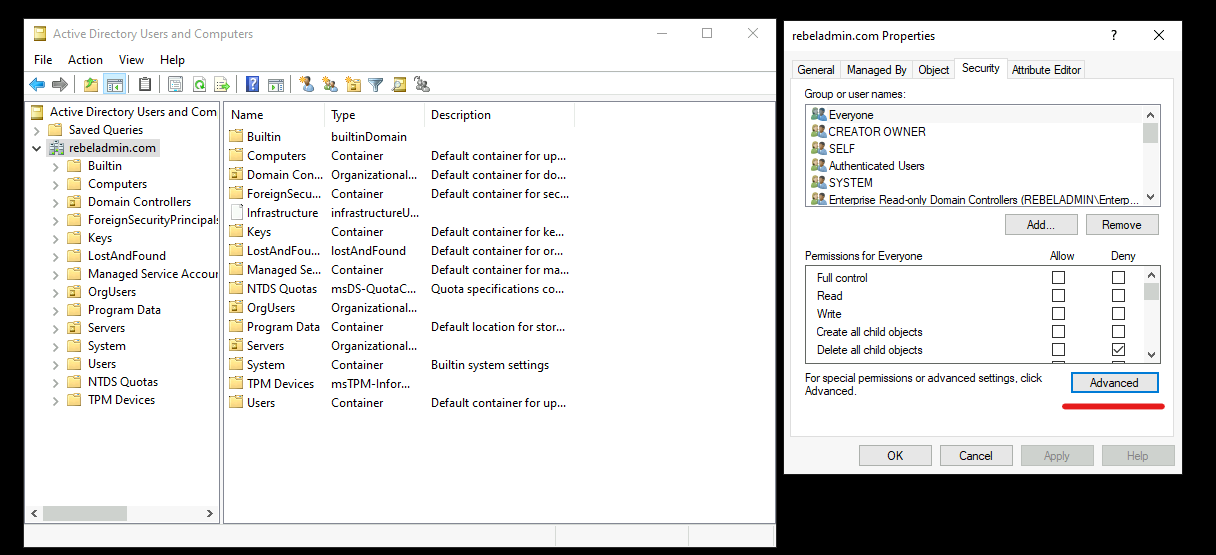Click the Advanced button
1216x555 pixels.
(x=1114, y=383)
